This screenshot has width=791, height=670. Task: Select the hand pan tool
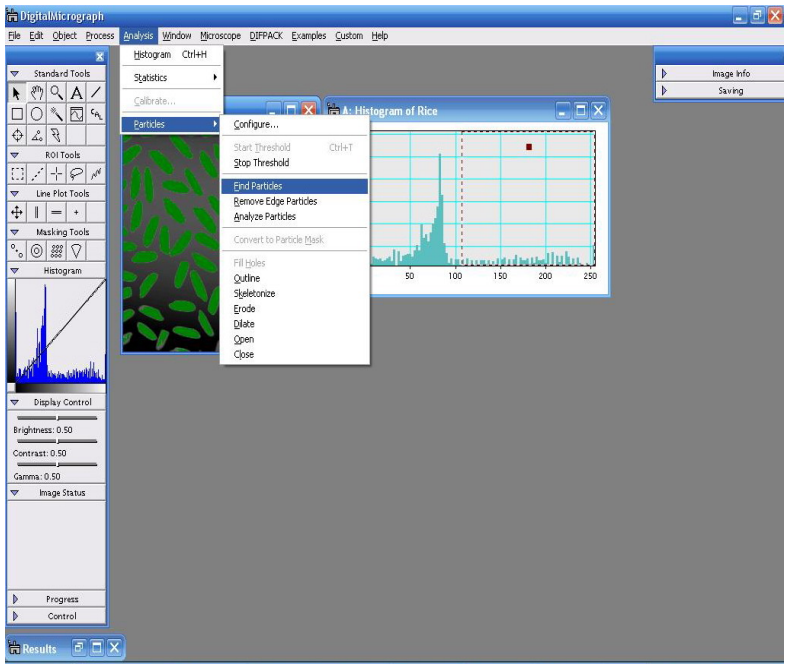click(36, 93)
